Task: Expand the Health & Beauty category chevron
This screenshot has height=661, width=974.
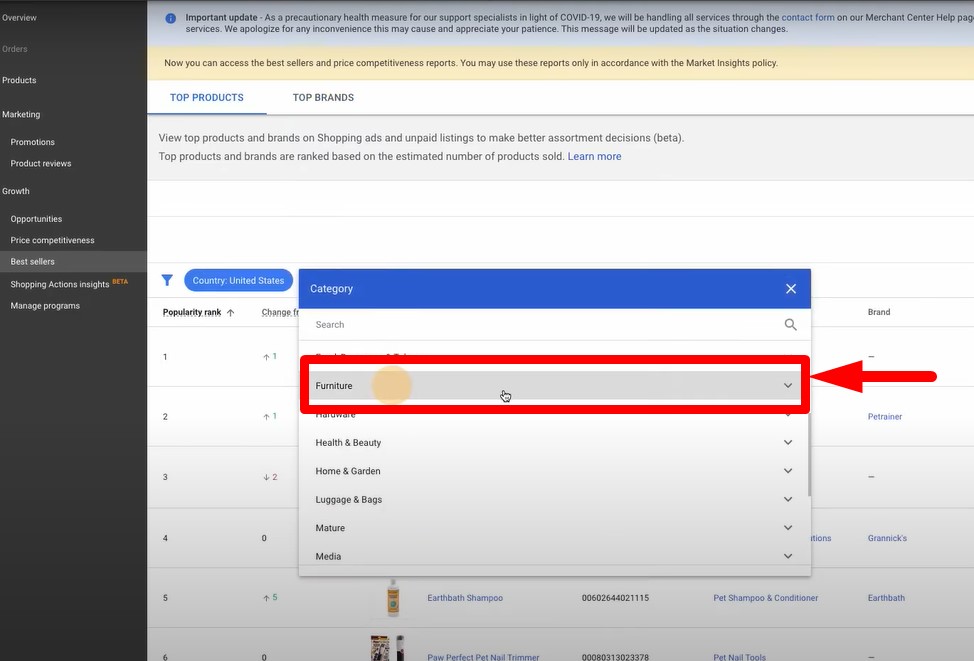Action: tap(788, 442)
